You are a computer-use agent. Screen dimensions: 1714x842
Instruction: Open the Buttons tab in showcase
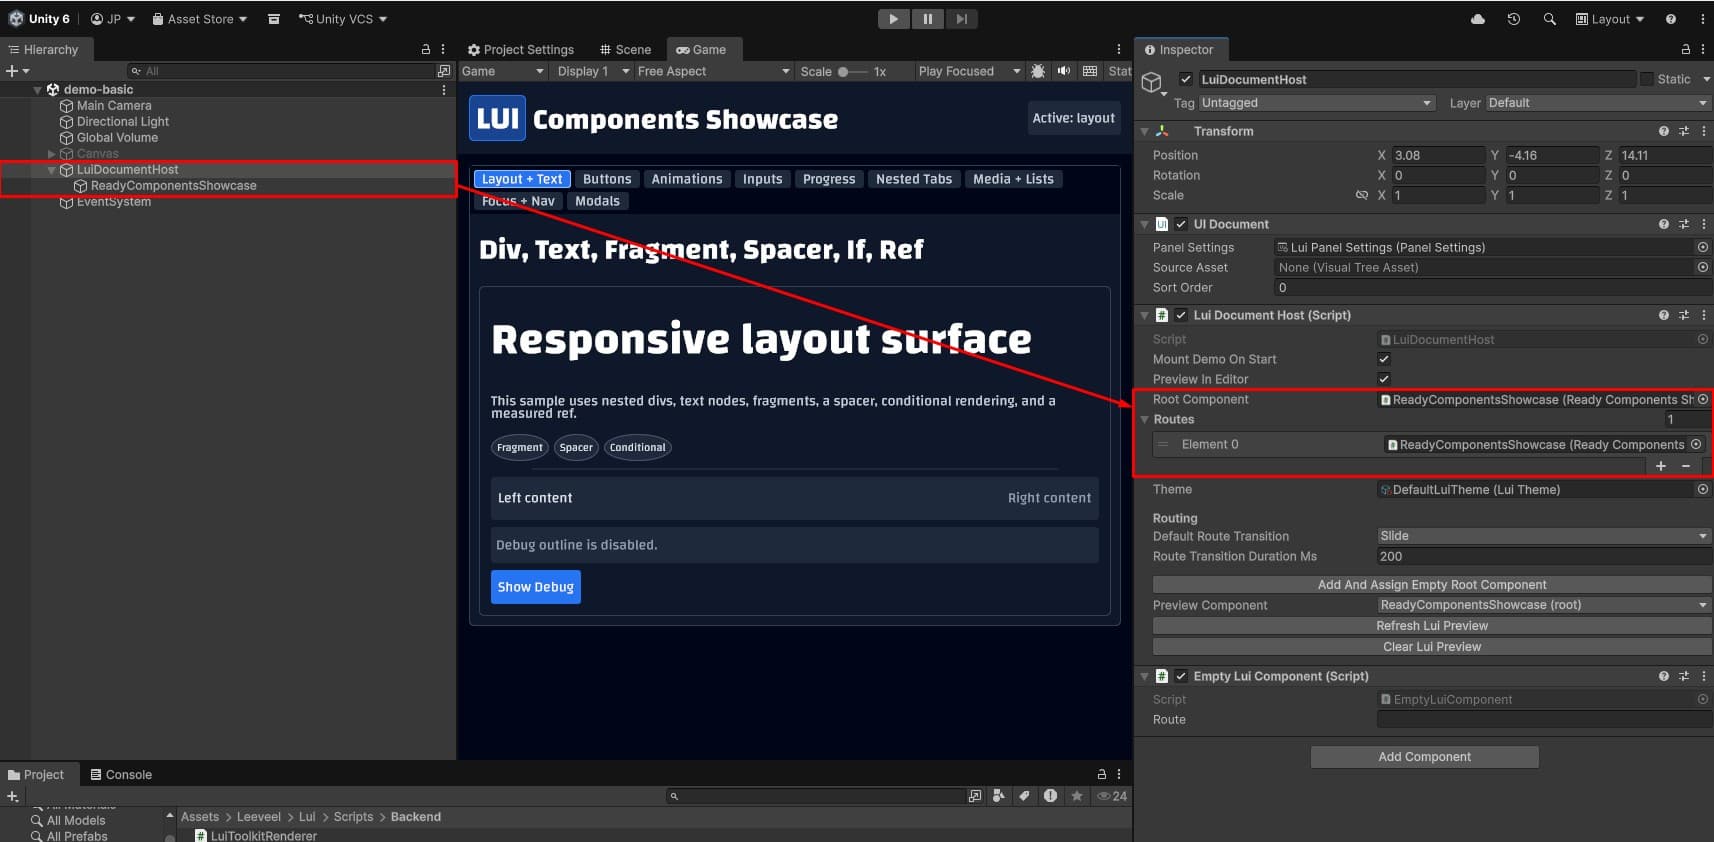607,179
